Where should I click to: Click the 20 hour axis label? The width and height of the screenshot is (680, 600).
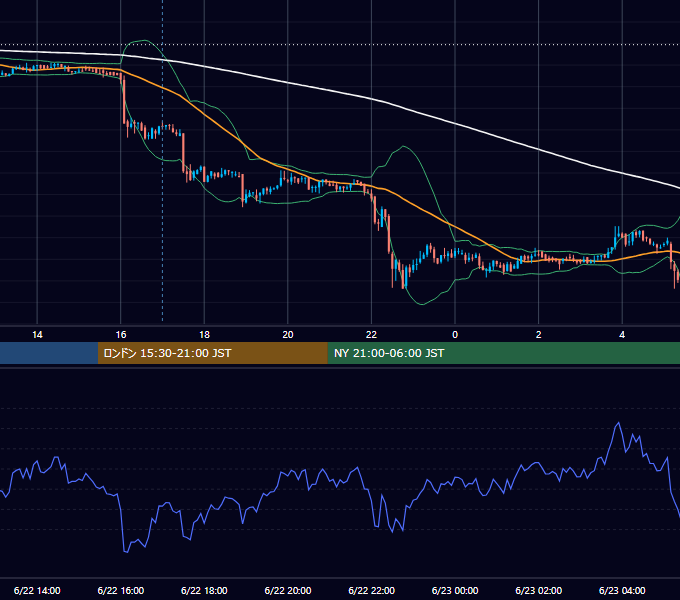click(288, 335)
